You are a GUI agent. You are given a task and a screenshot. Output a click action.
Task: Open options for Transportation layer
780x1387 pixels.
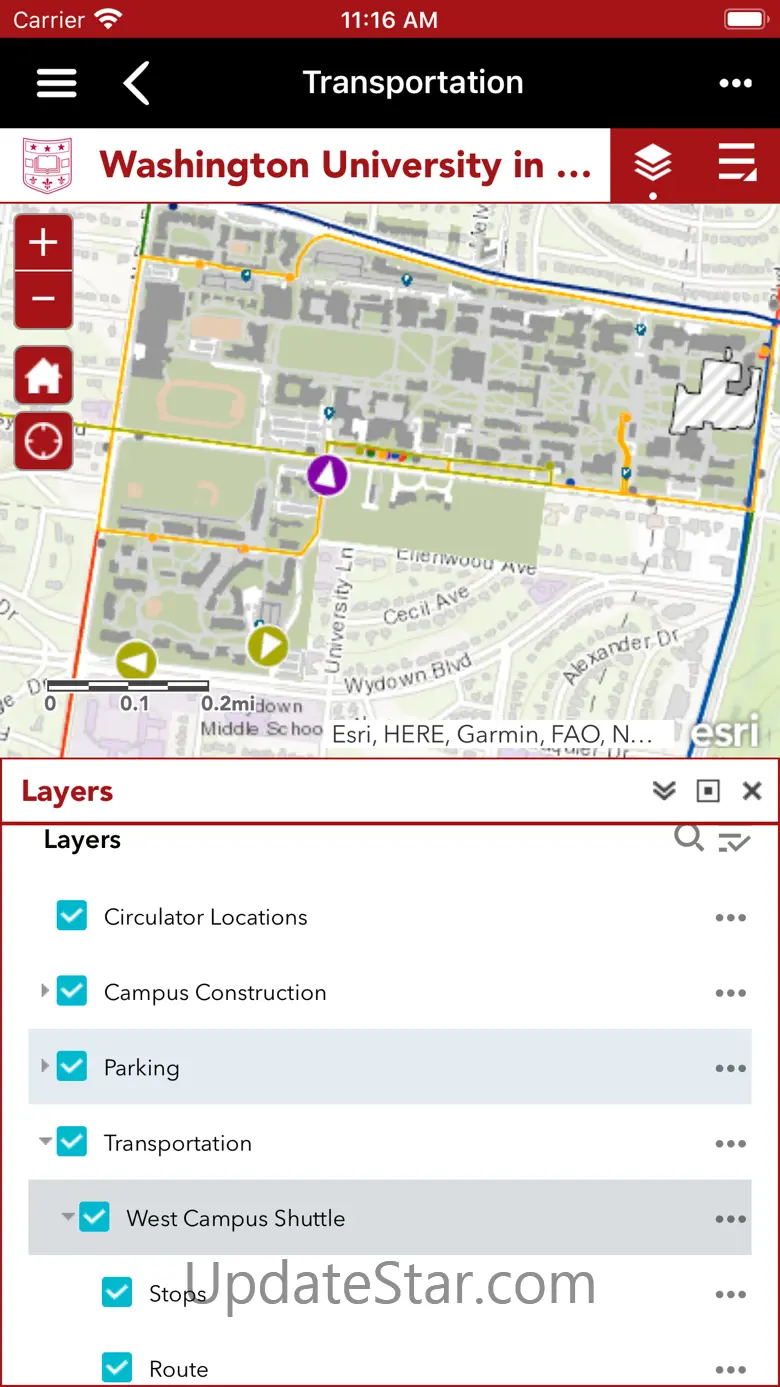pyautogui.click(x=730, y=1144)
